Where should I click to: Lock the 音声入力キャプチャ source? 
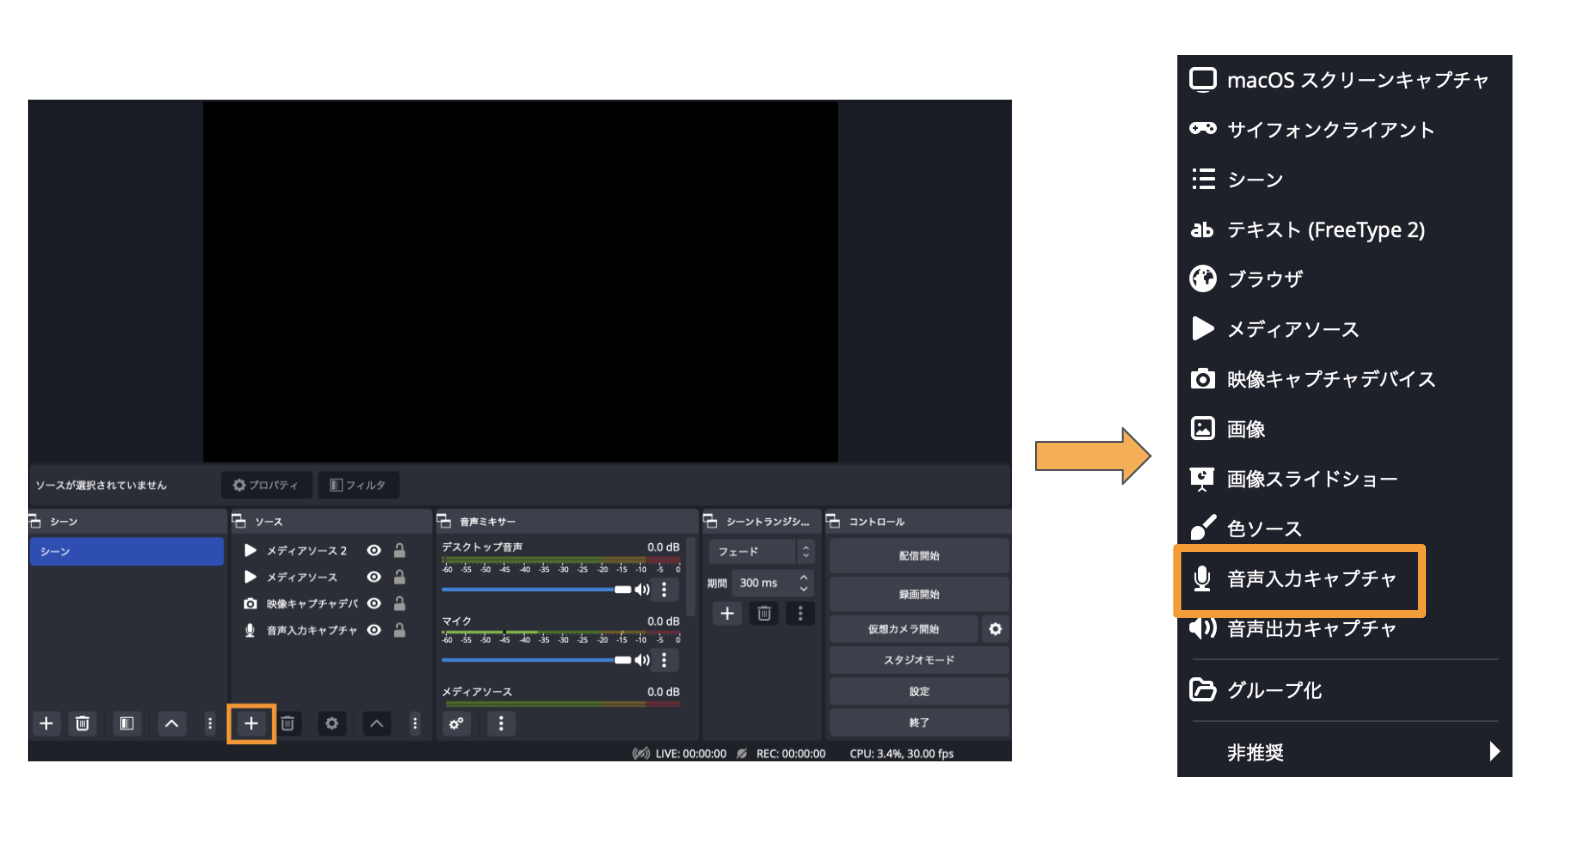400,630
